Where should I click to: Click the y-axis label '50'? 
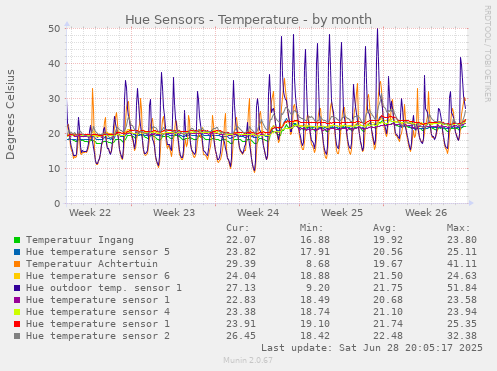tap(54, 29)
